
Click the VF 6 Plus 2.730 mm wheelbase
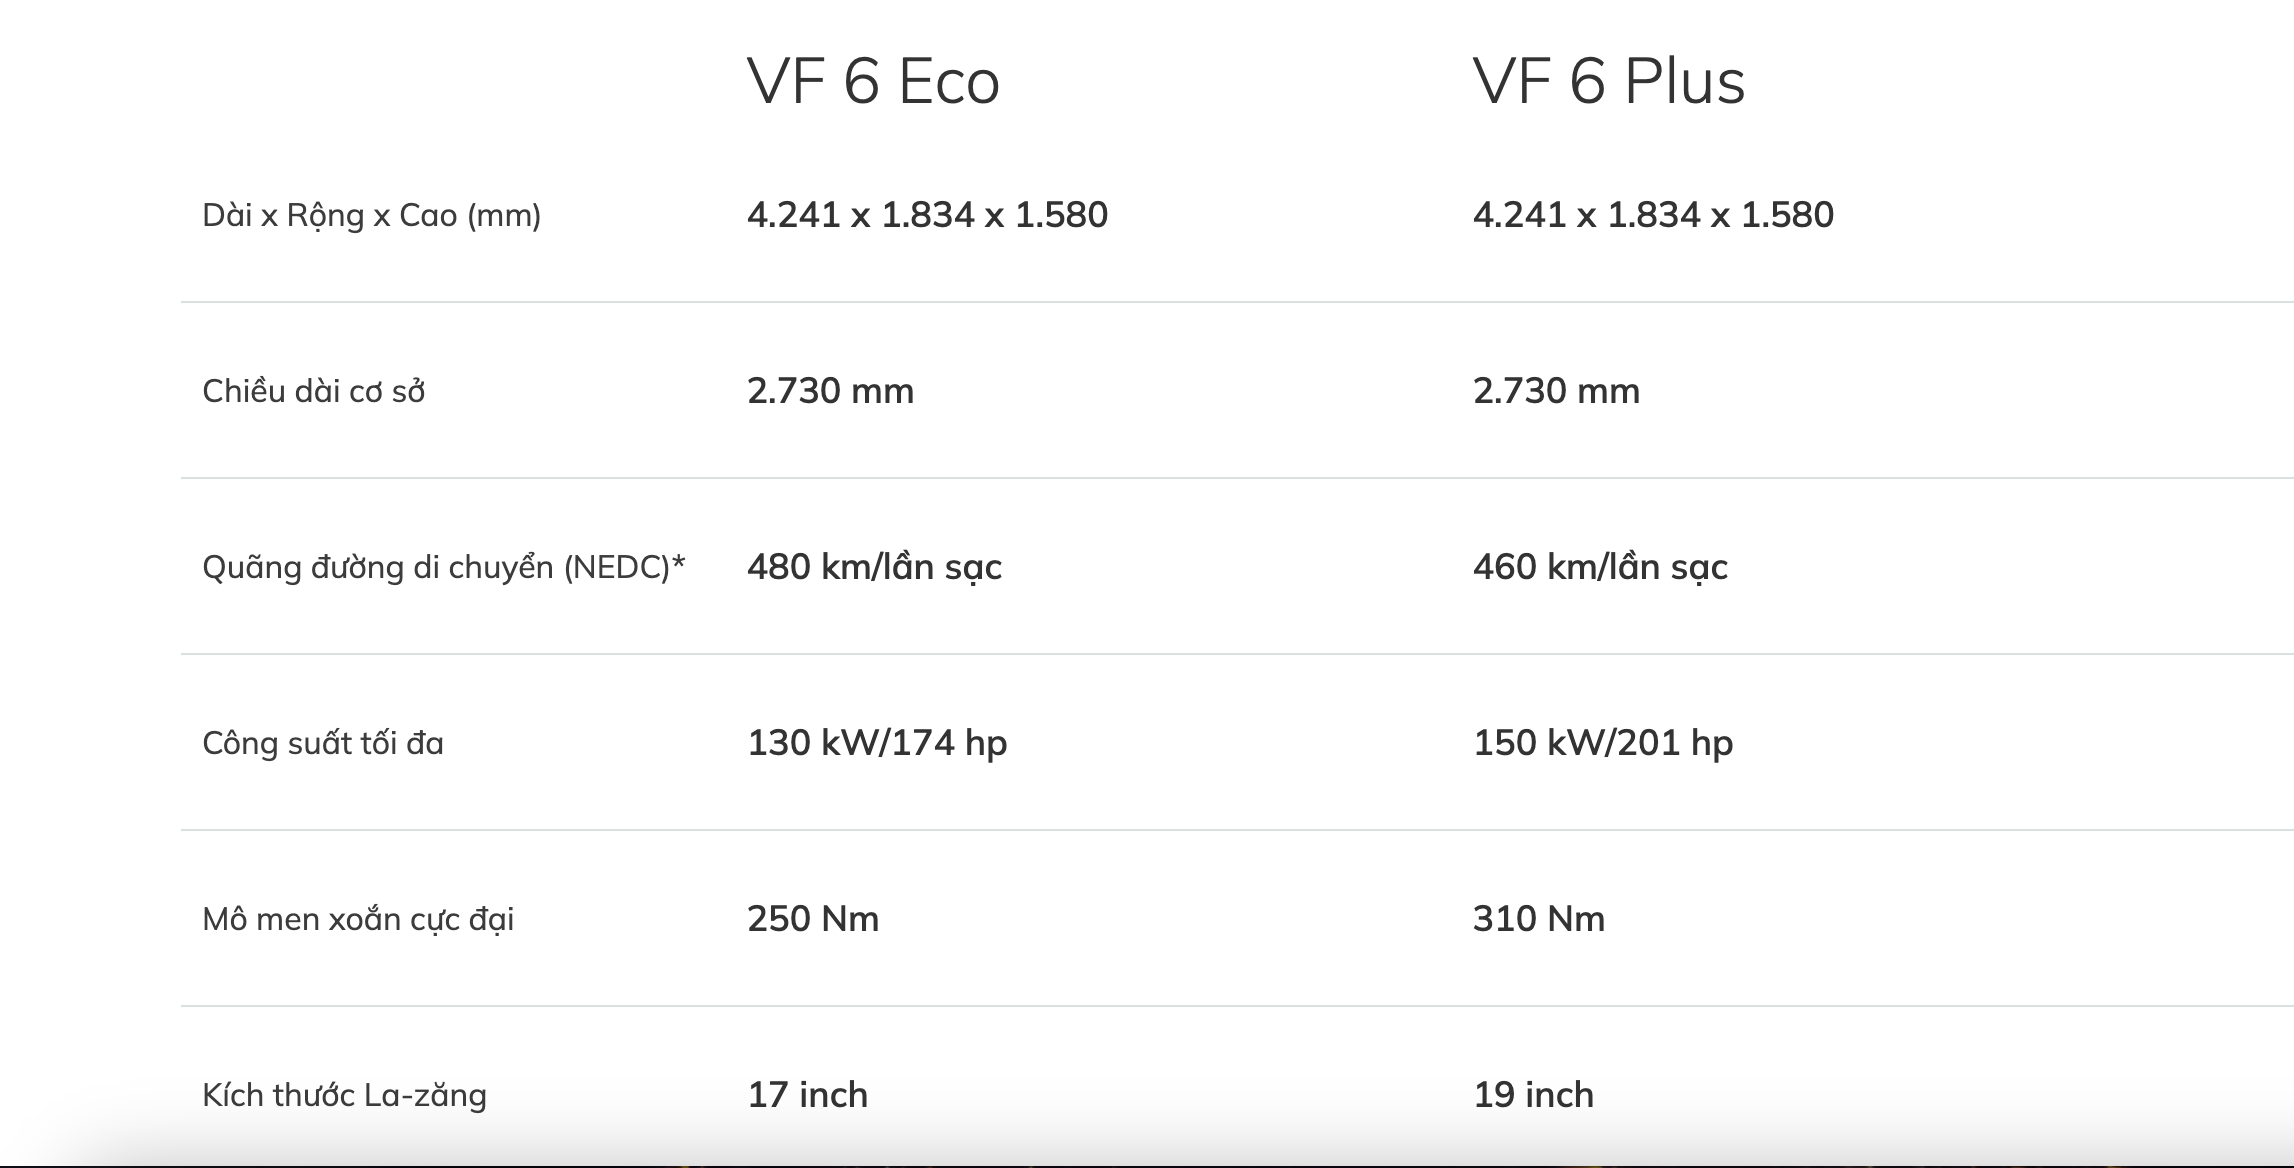tap(1556, 391)
